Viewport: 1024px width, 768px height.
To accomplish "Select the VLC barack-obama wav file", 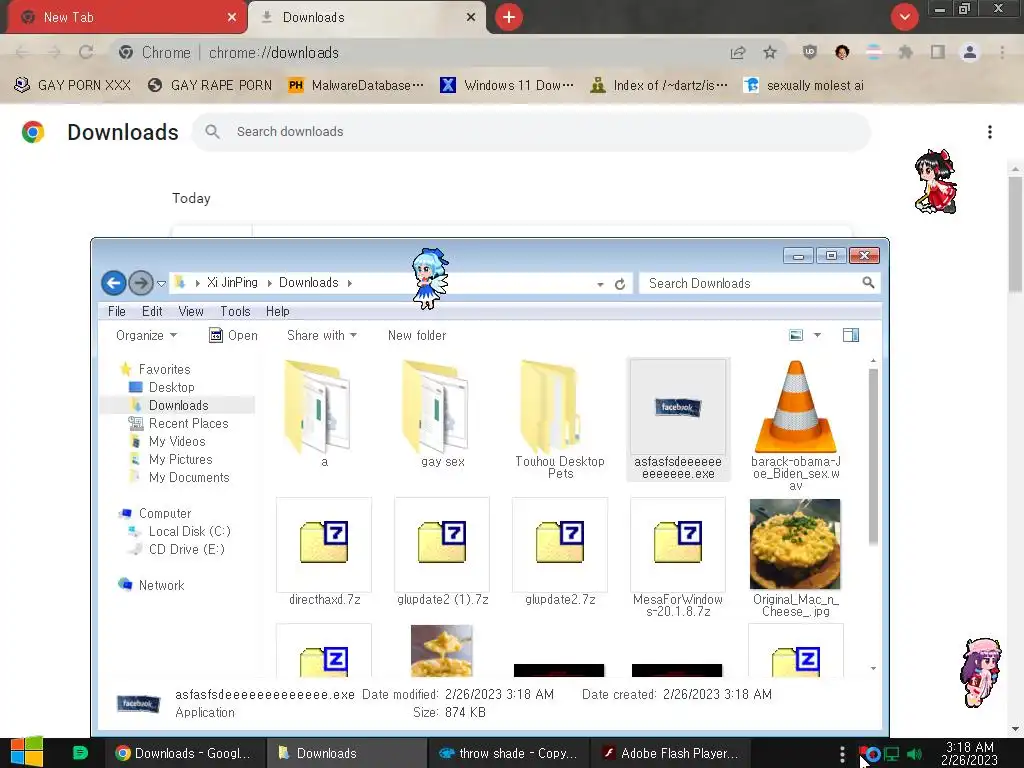I will 795,424.
